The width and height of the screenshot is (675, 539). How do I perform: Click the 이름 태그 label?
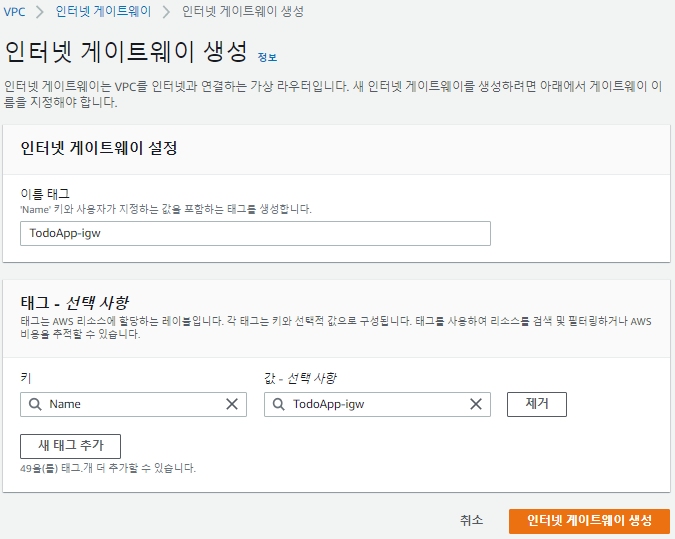(x=45, y=194)
